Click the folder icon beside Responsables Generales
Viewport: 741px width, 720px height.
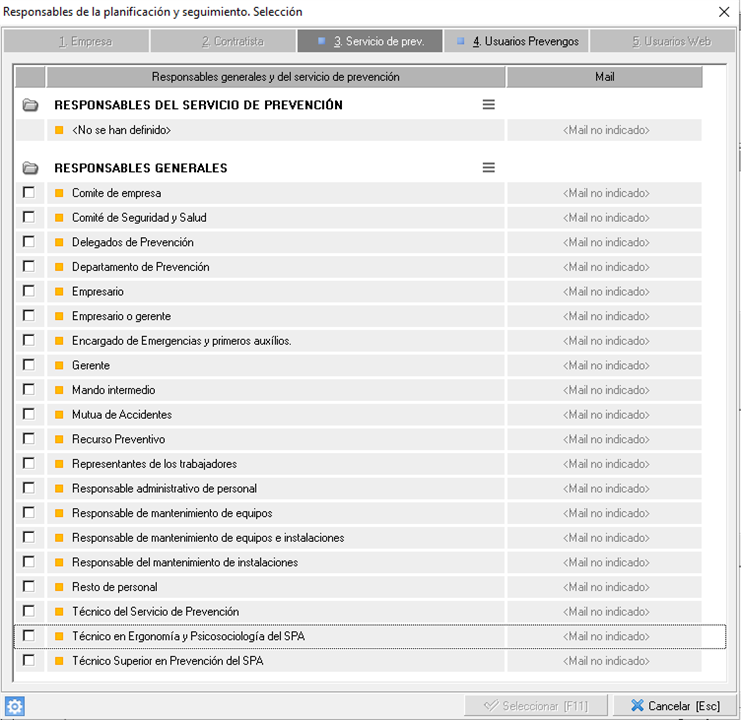pos(30,168)
